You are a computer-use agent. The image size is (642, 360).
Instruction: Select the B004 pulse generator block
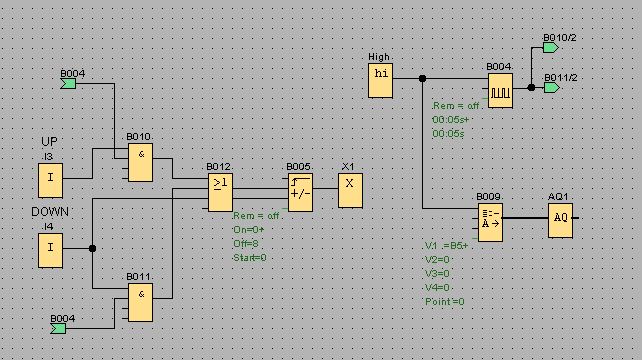tap(500, 91)
